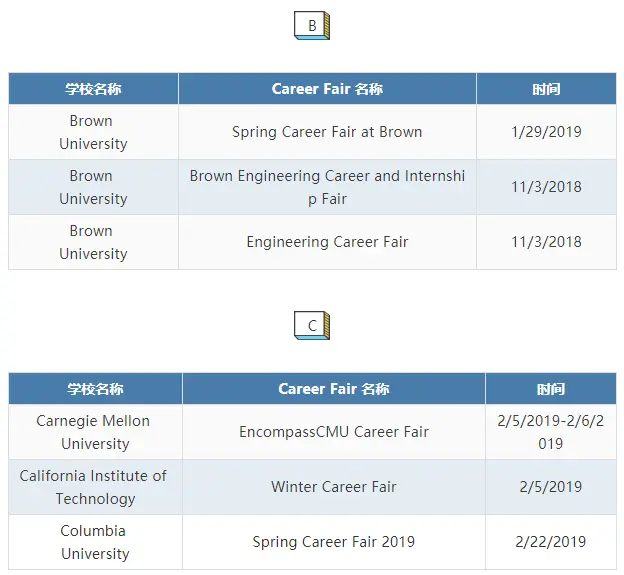Click the California Institute of Technology cell
The width and height of the screenshot is (624, 575).
[96, 487]
